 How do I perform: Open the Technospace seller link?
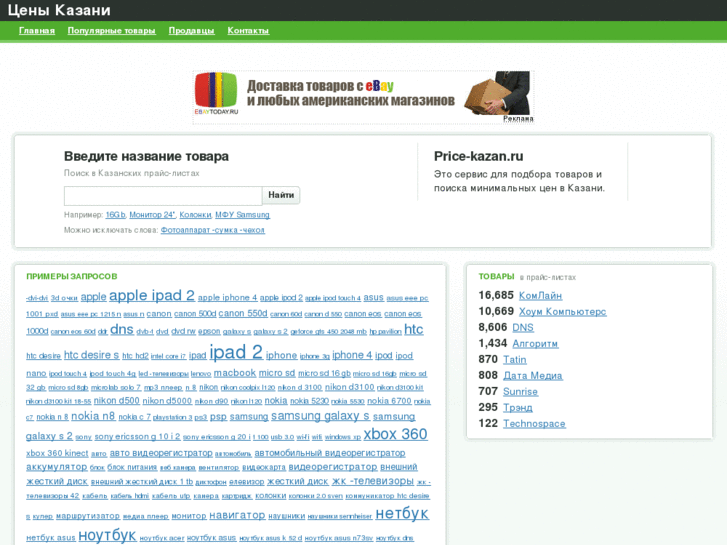[x=534, y=423]
